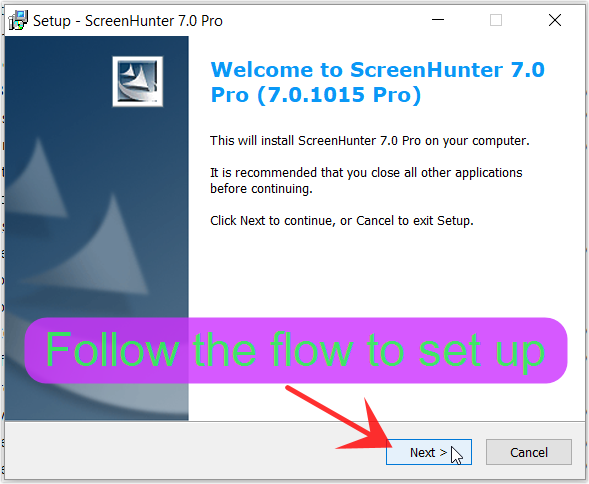Image resolution: width=589 pixels, height=484 pixels.
Task: Click the ScreenHunter sail logo thumbnail
Action: pos(137,82)
